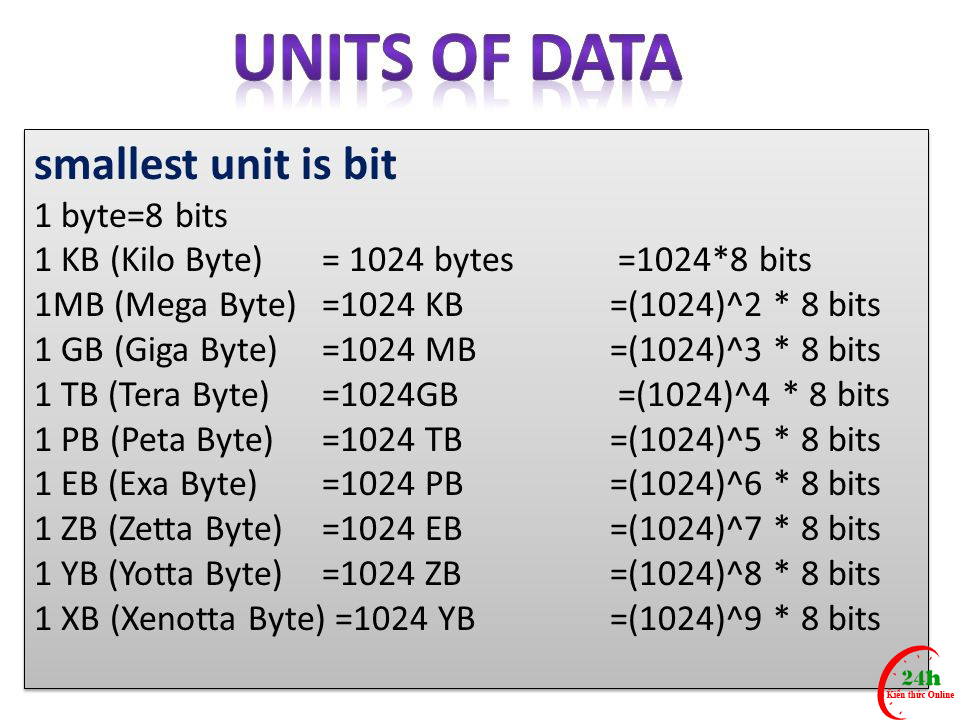This screenshot has height=720, width=960.
Task: Select the 'smallest unit is bit' heading
Action: [x=216, y=165]
